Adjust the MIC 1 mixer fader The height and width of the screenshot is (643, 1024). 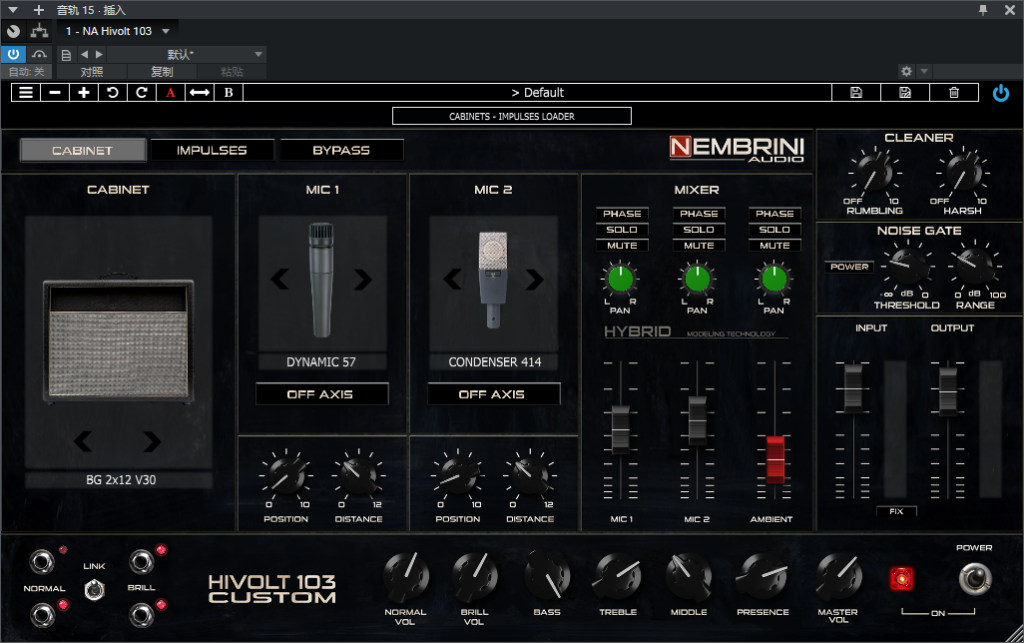pyautogui.click(x=620, y=430)
